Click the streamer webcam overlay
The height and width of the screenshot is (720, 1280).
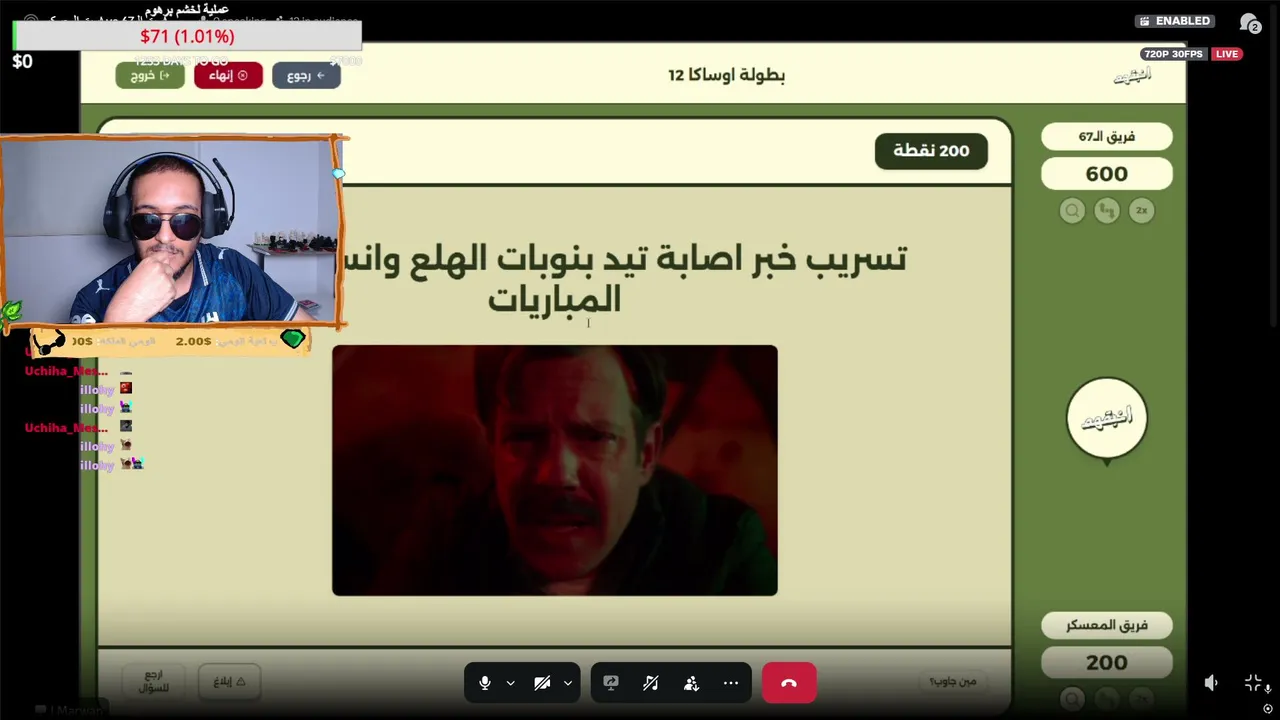171,230
